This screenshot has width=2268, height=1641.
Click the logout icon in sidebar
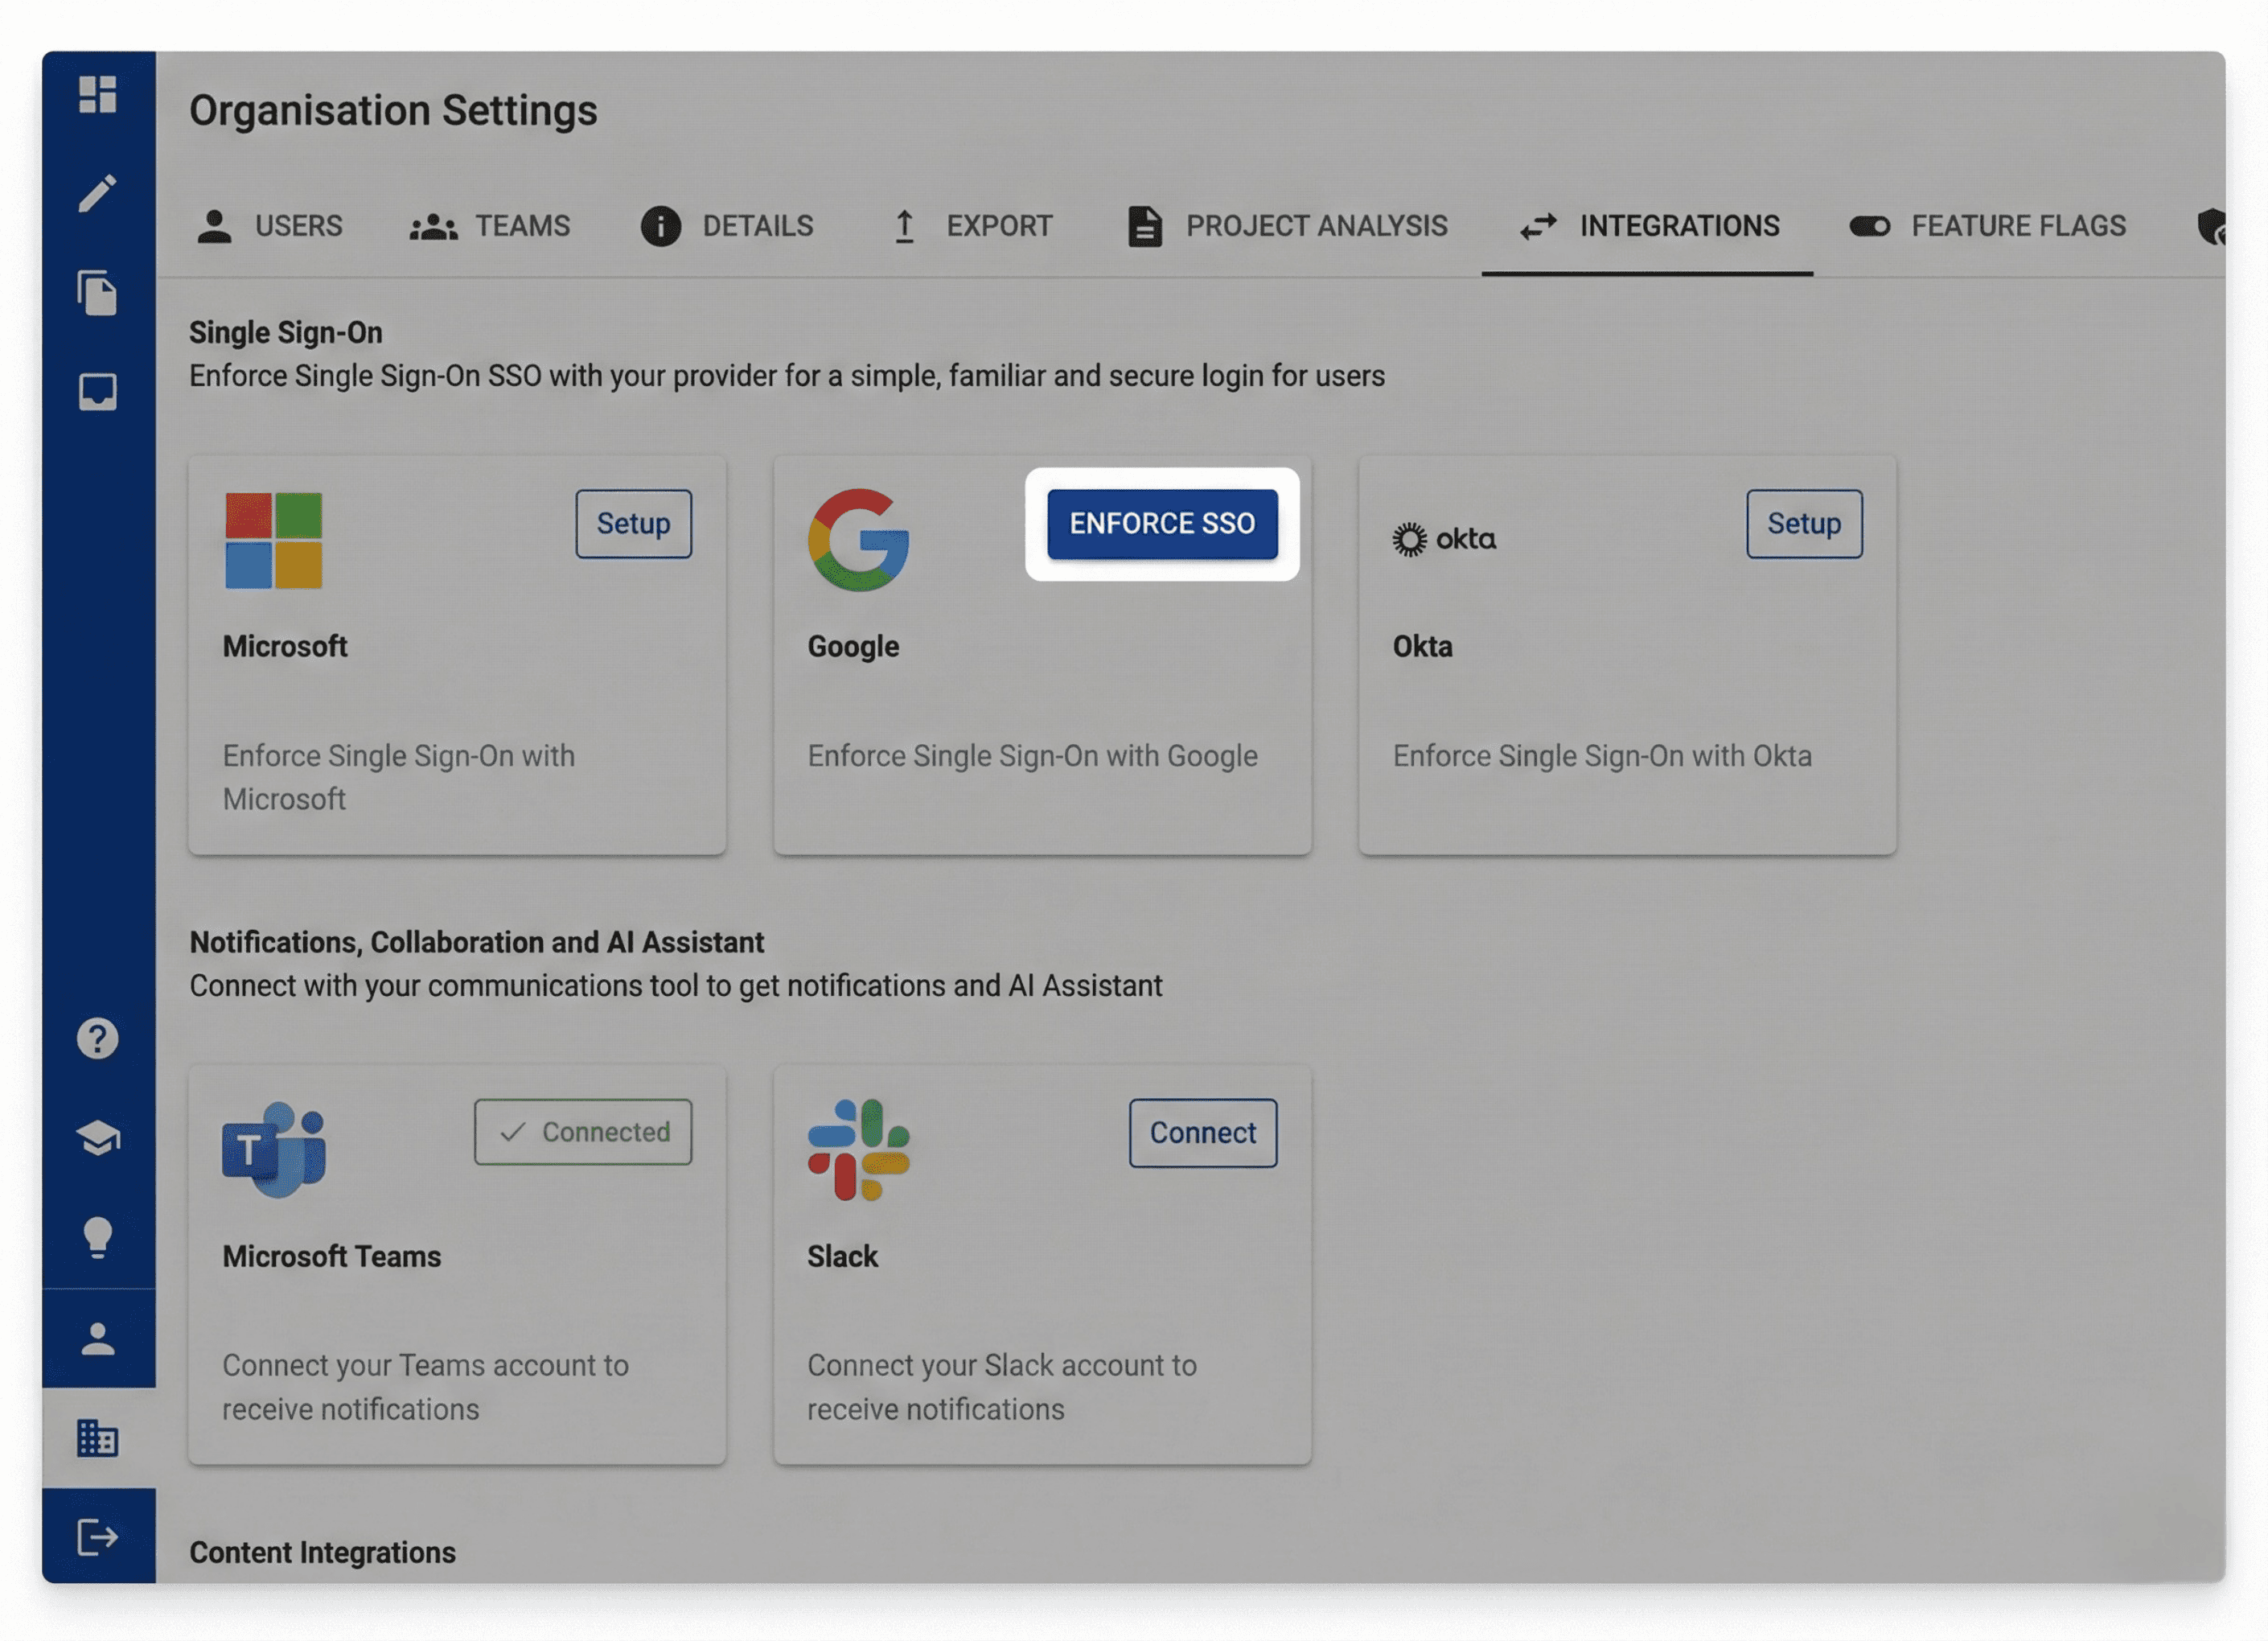tap(97, 1537)
